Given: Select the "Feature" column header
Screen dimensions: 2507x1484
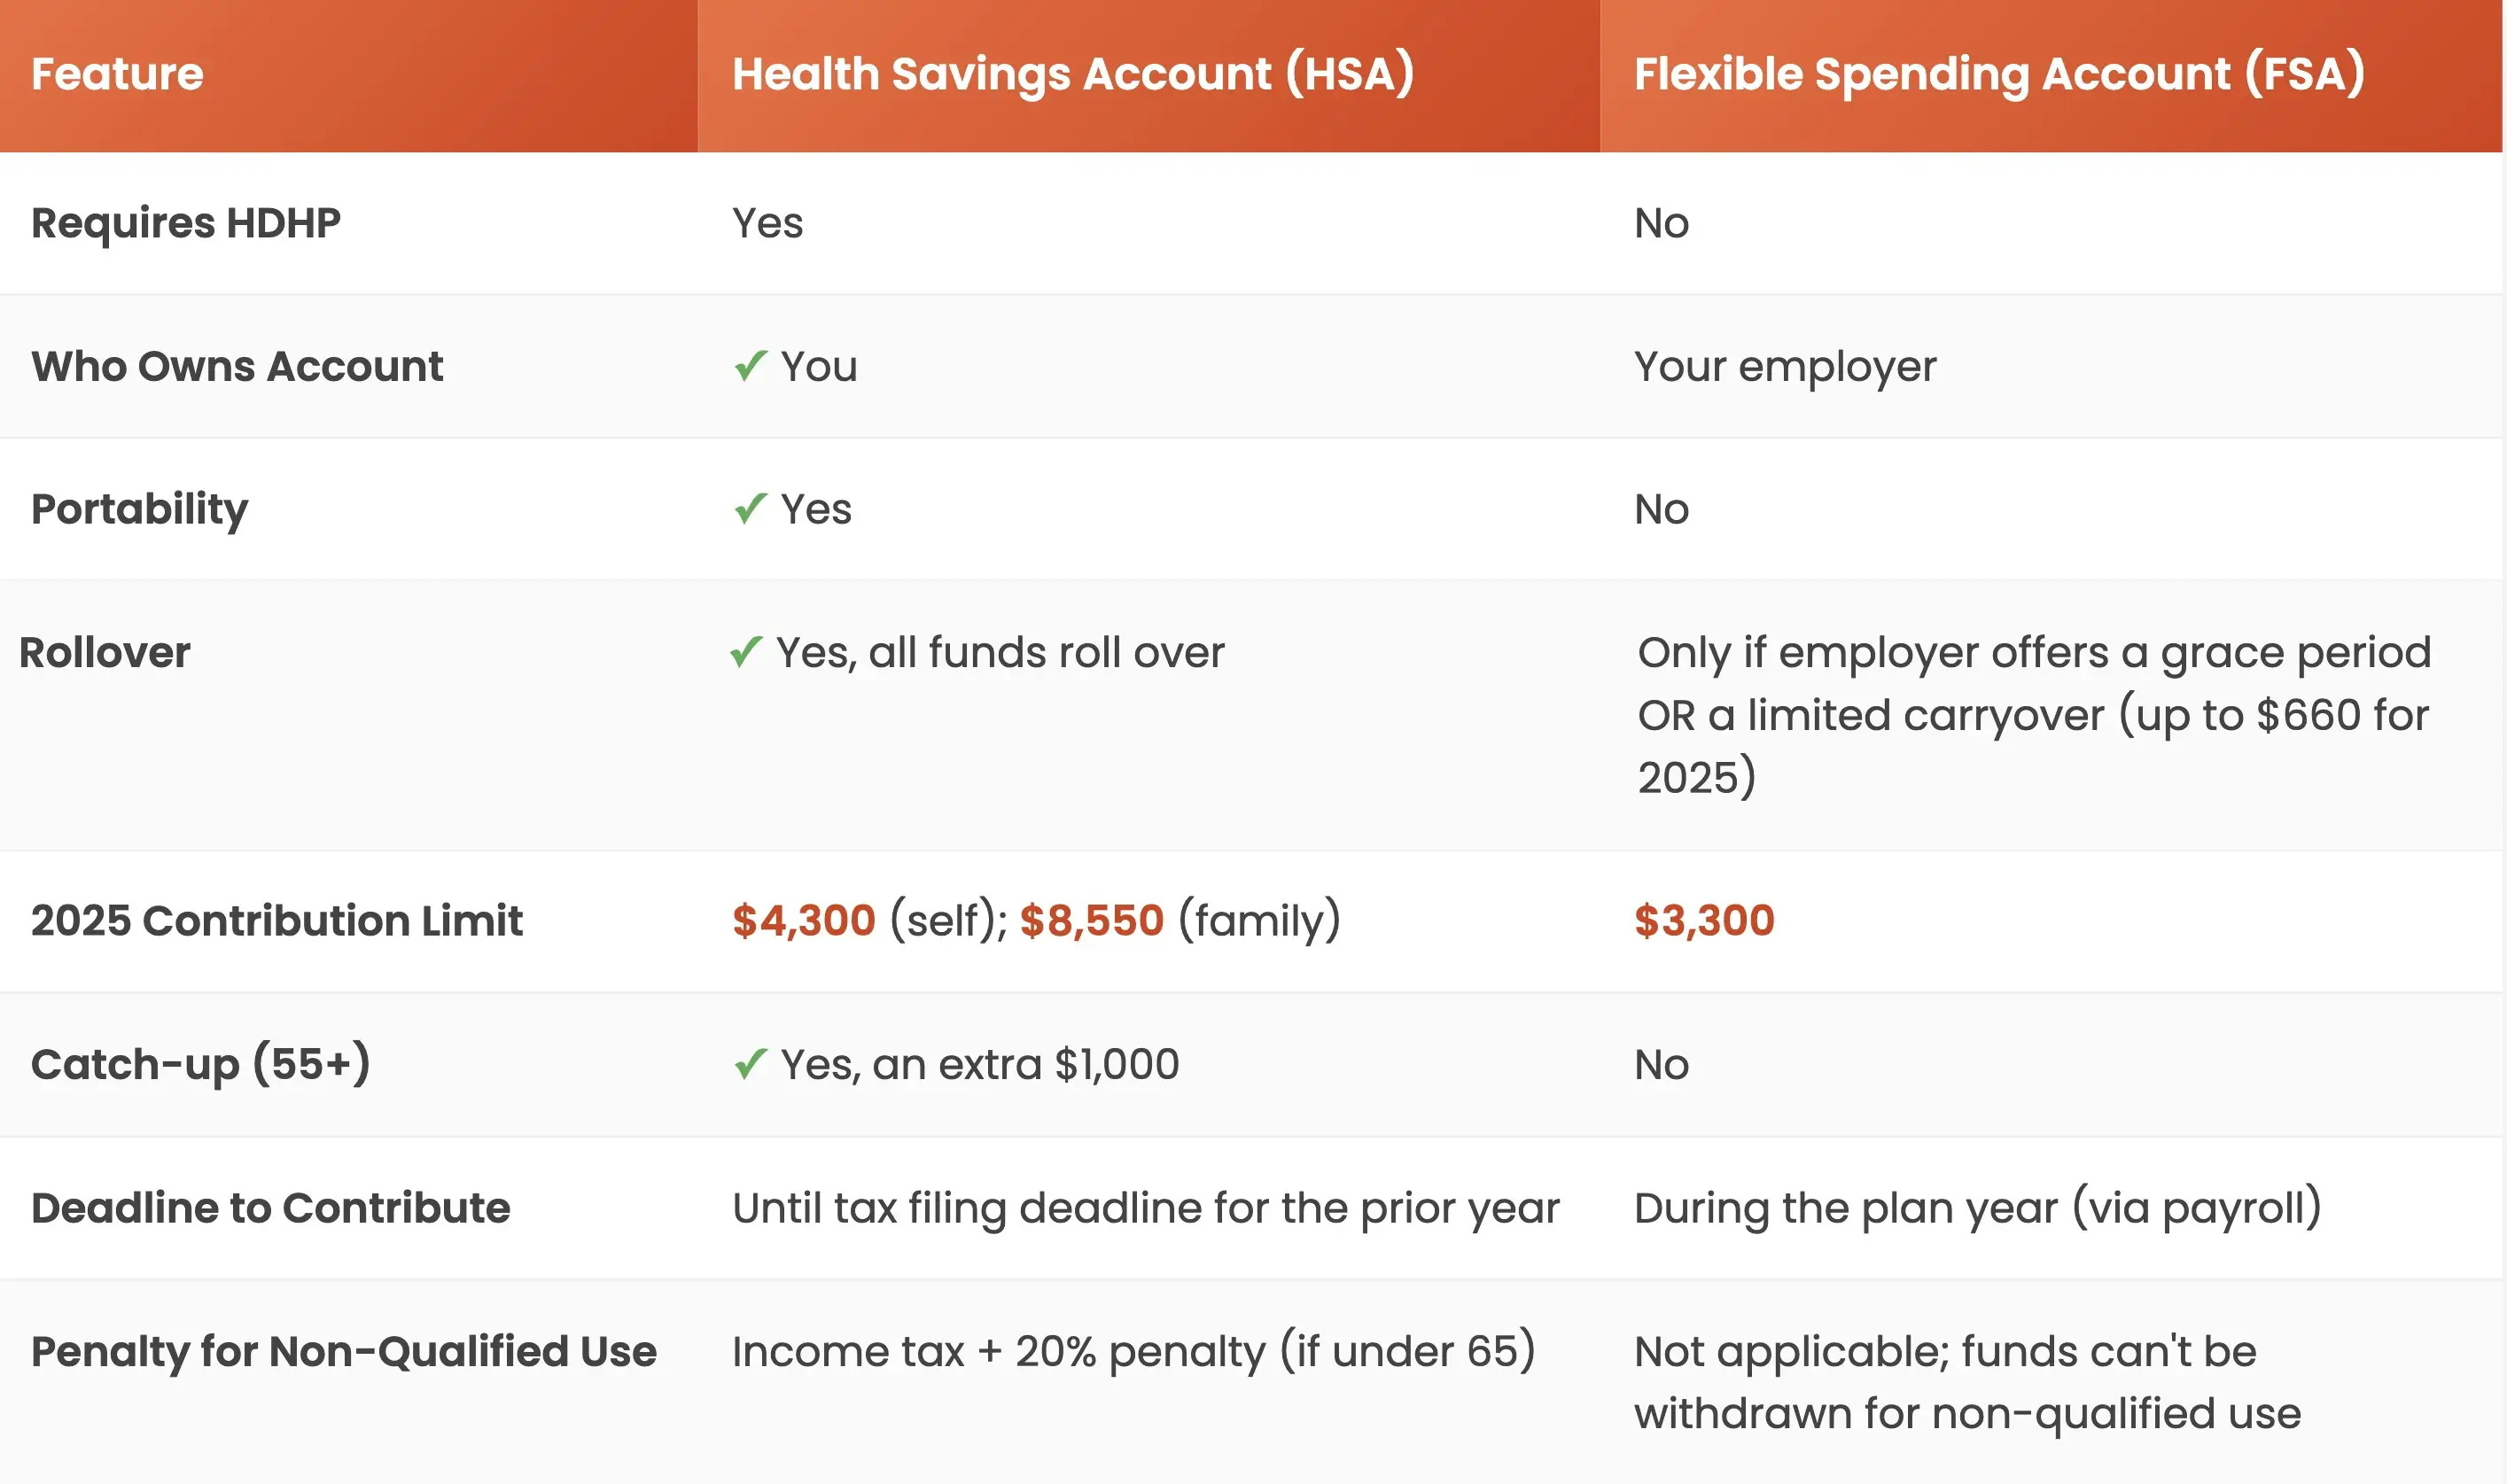Looking at the screenshot, I should tap(117, 74).
